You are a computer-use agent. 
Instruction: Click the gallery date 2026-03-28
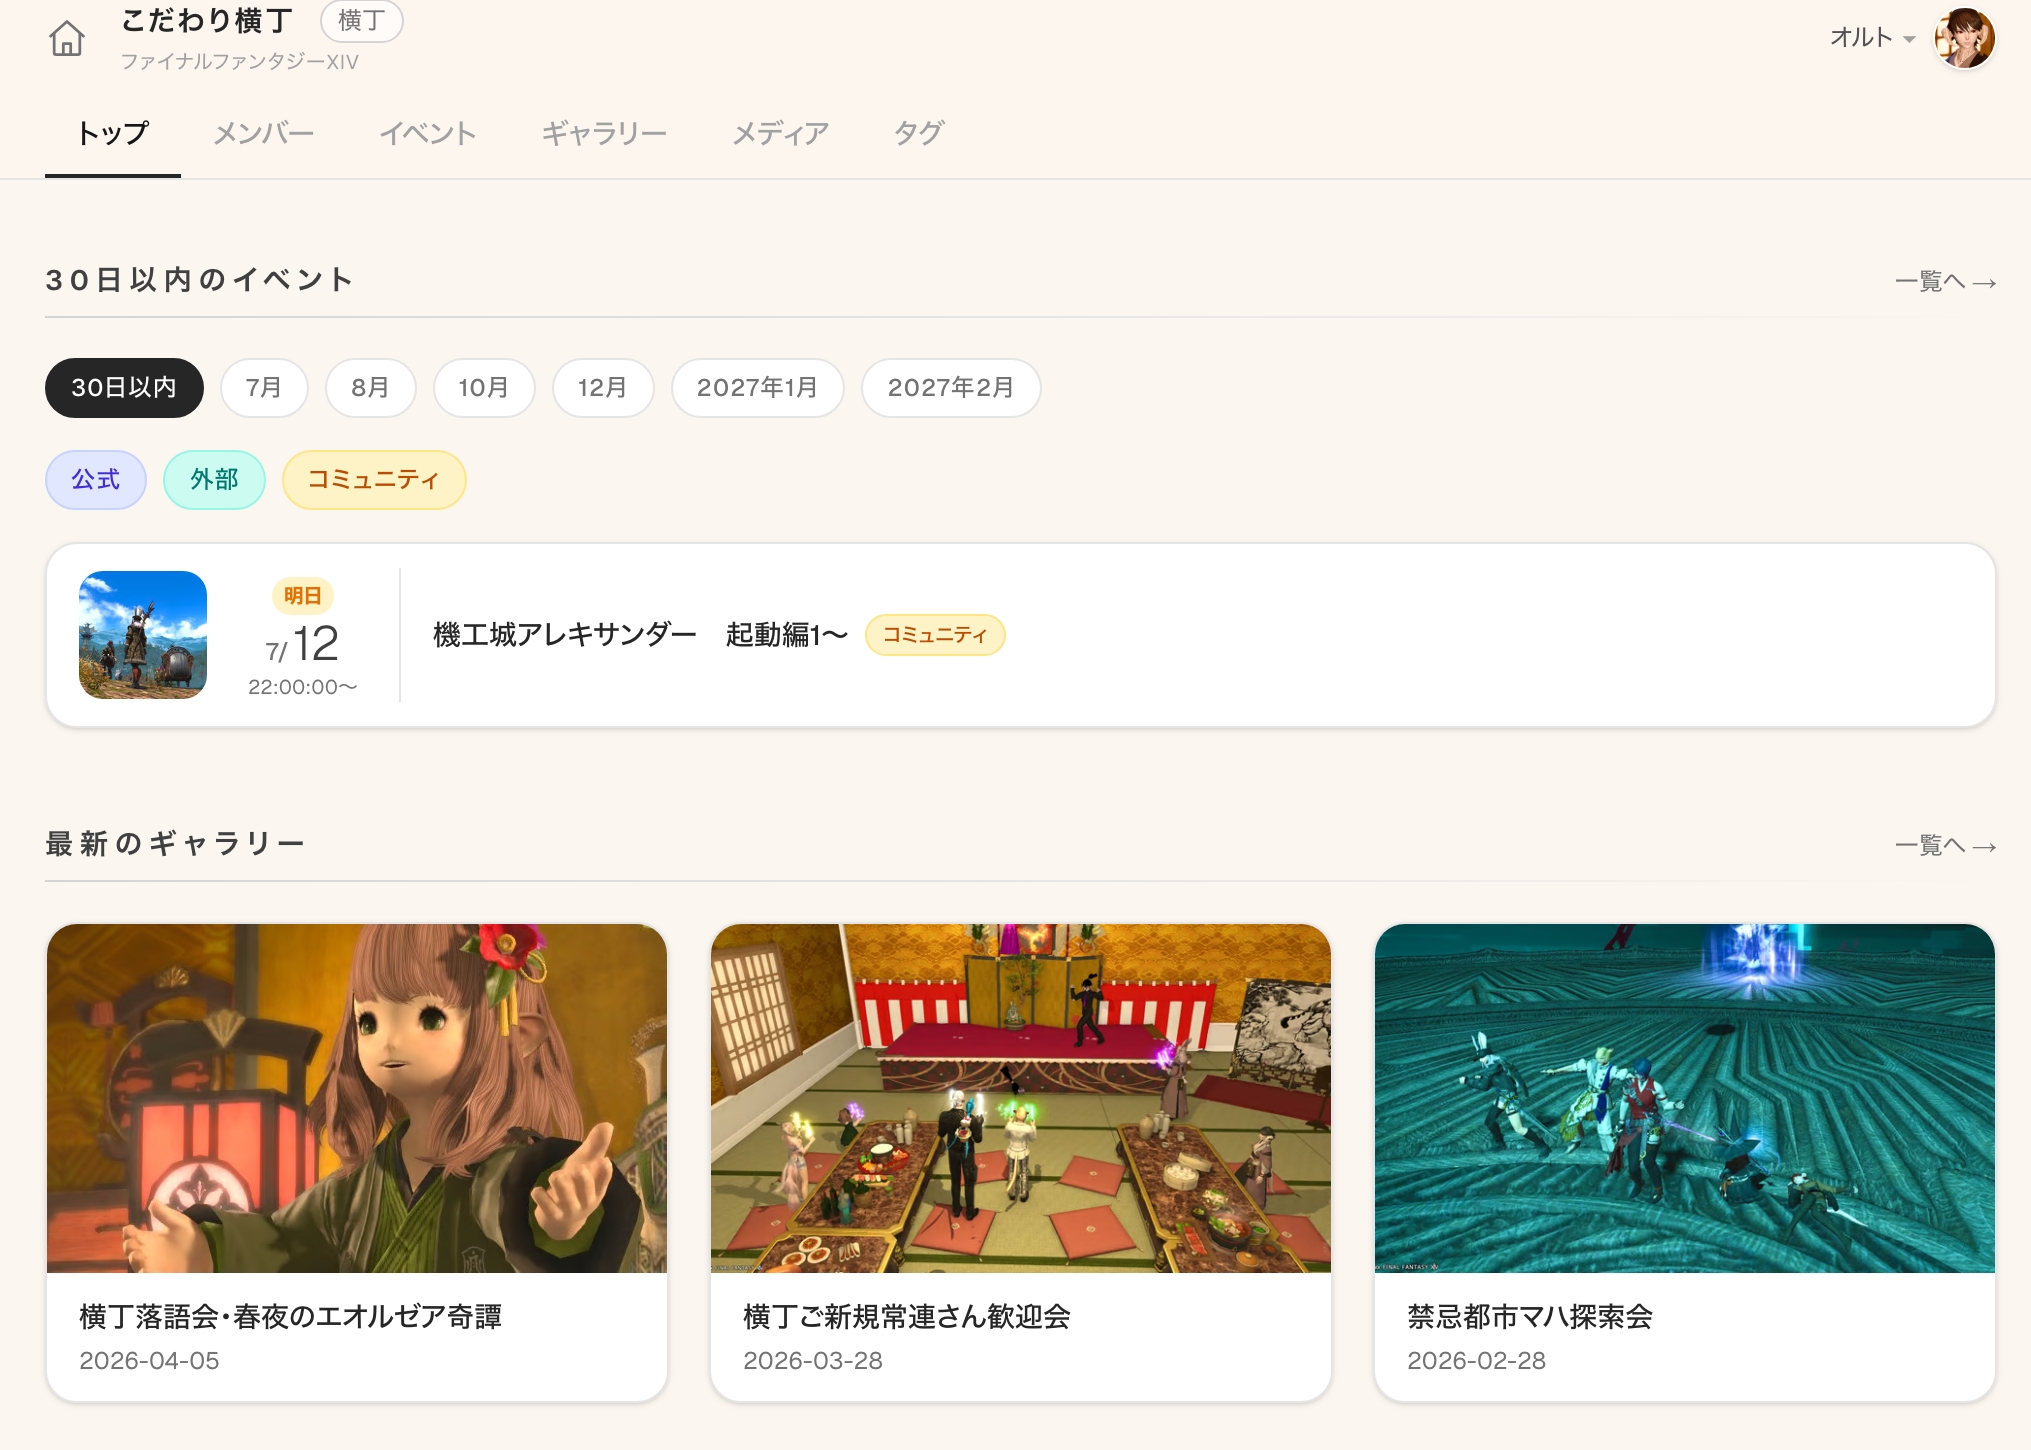(813, 1361)
